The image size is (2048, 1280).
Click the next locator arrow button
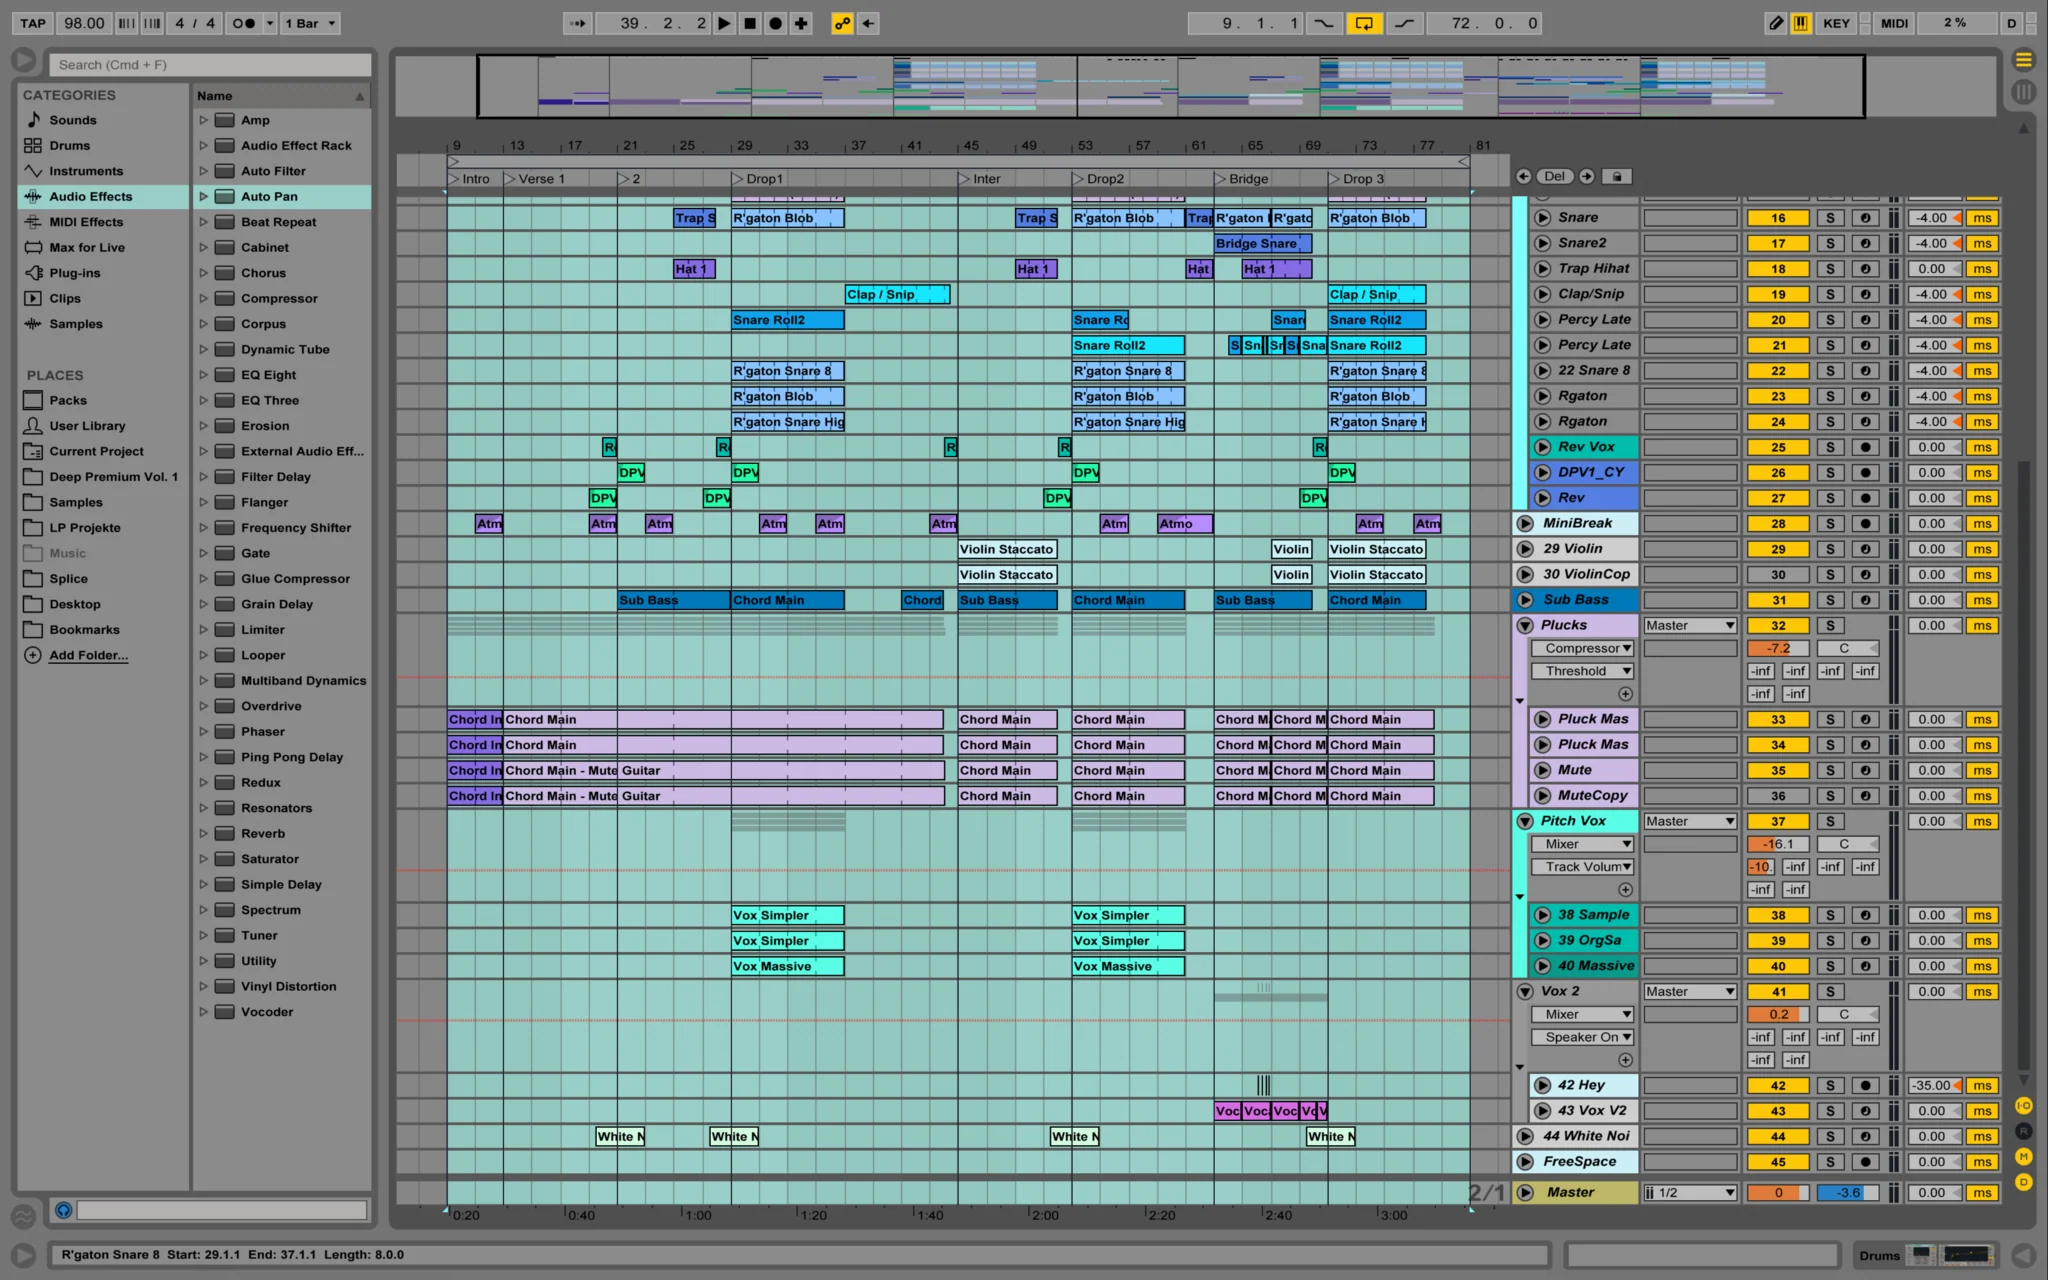tap(1587, 176)
